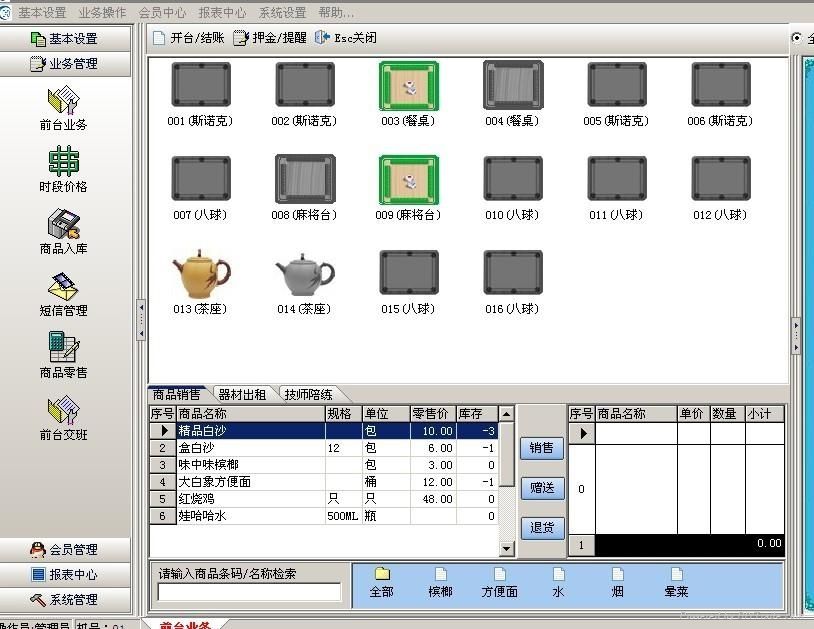
Task: Open the 业务操作 menu
Action: click(102, 13)
